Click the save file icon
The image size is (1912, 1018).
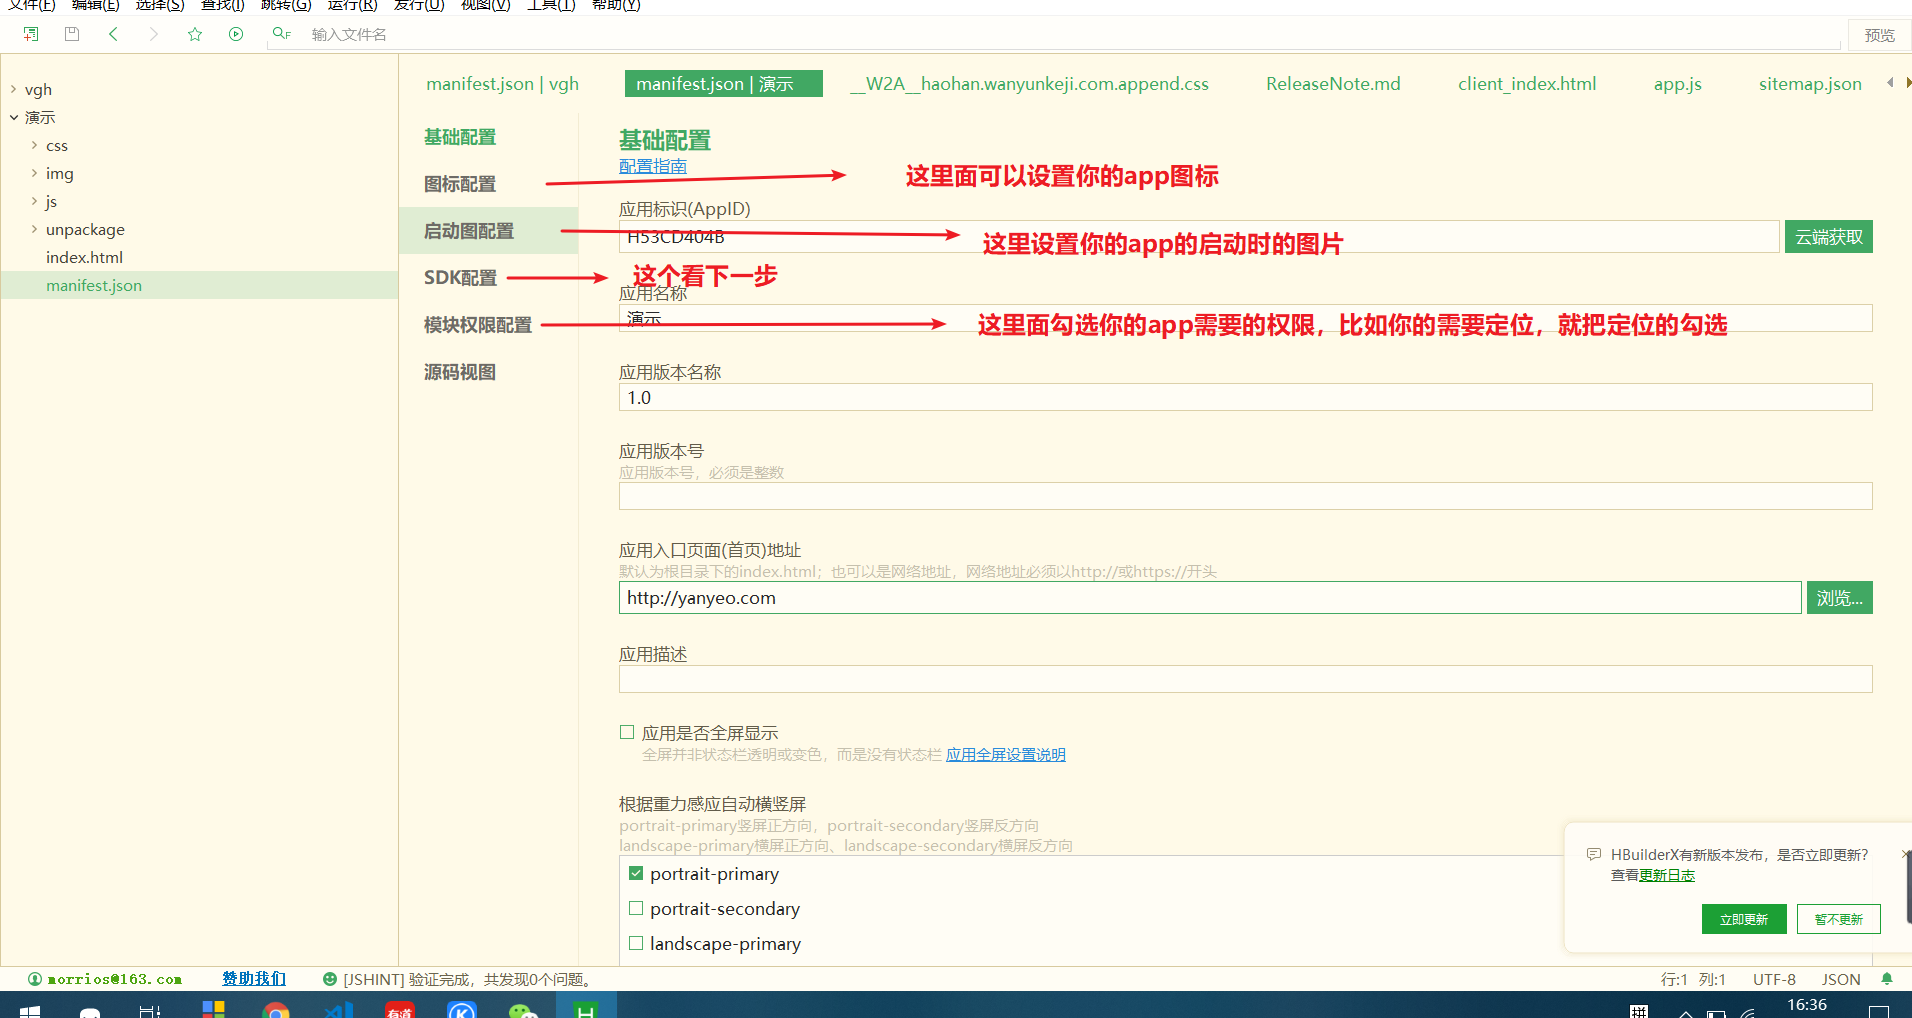(71, 33)
